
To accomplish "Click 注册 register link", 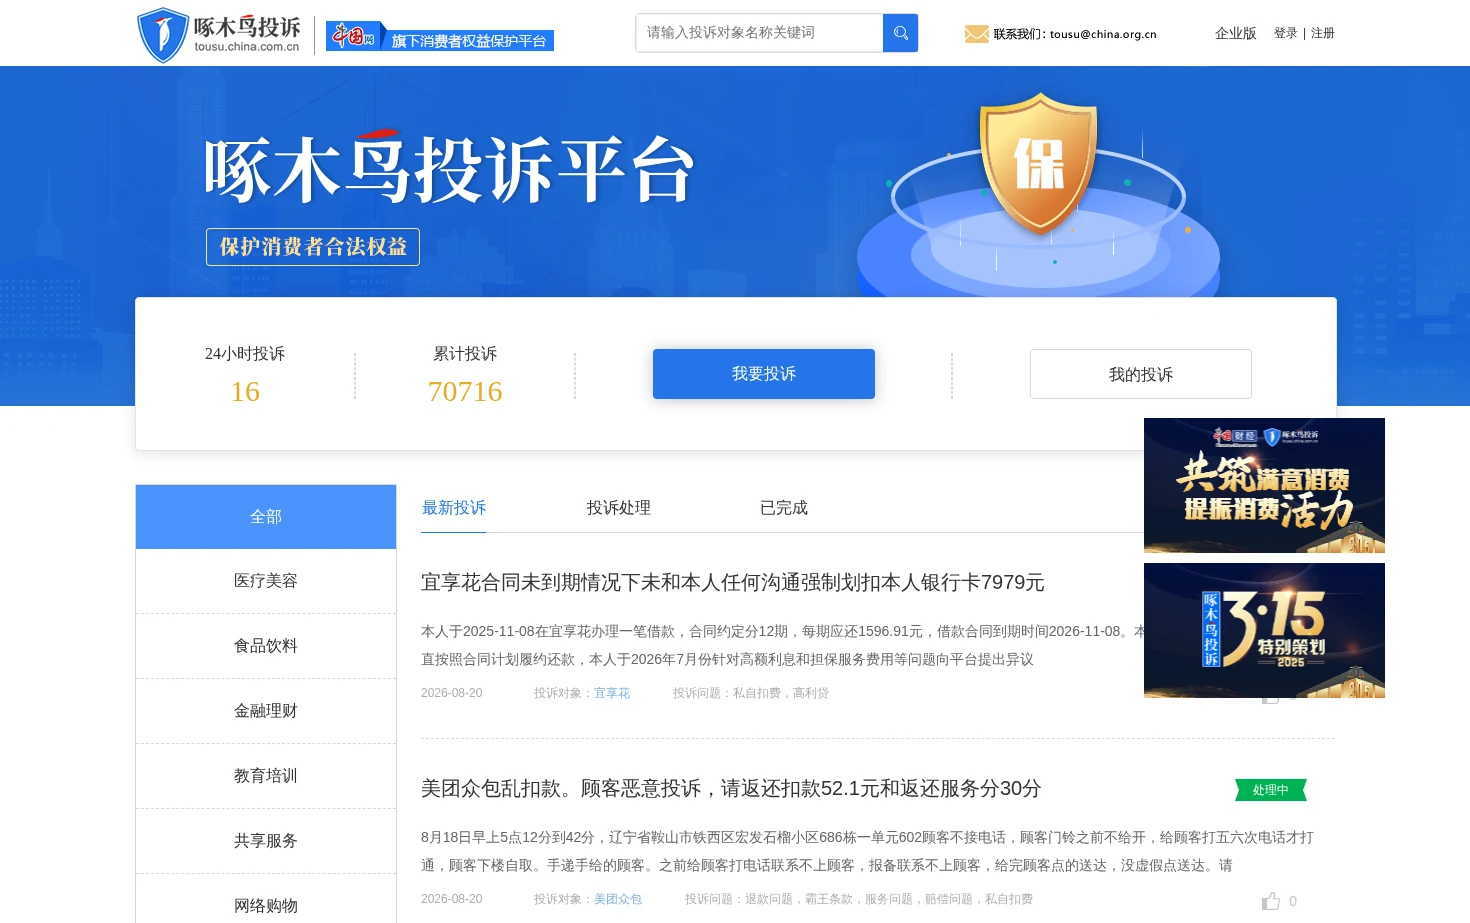I will tap(1323, 33).
